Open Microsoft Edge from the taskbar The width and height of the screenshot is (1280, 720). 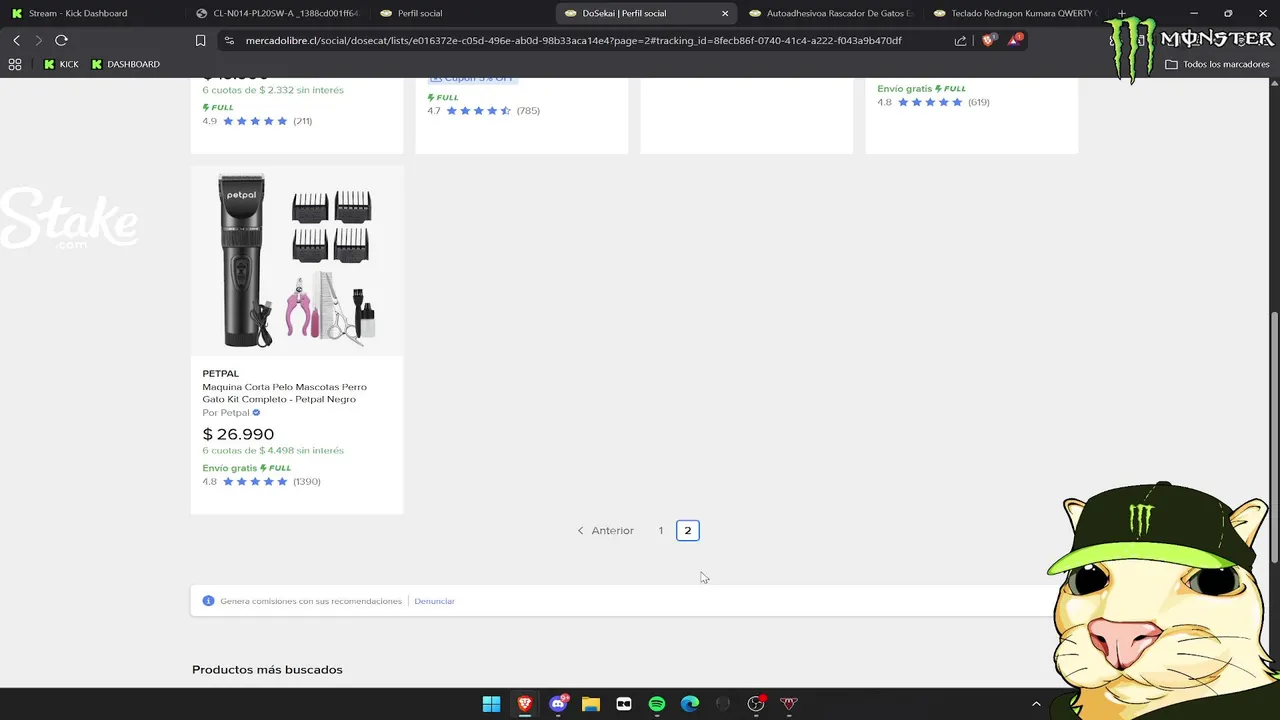[x=690, y=704]
